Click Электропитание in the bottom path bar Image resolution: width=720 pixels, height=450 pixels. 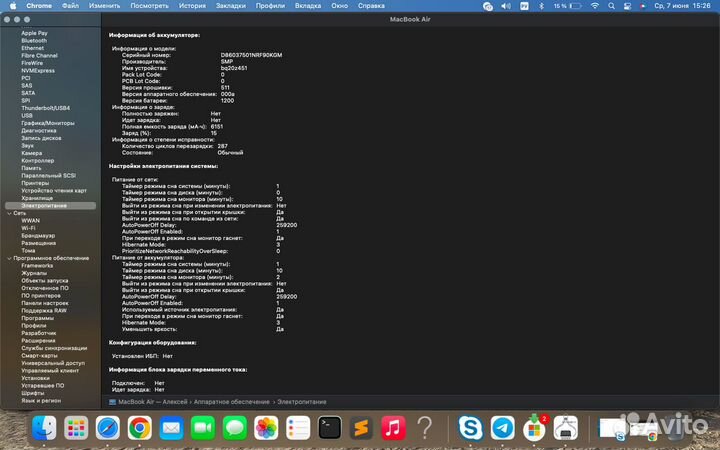pos(302,402)
